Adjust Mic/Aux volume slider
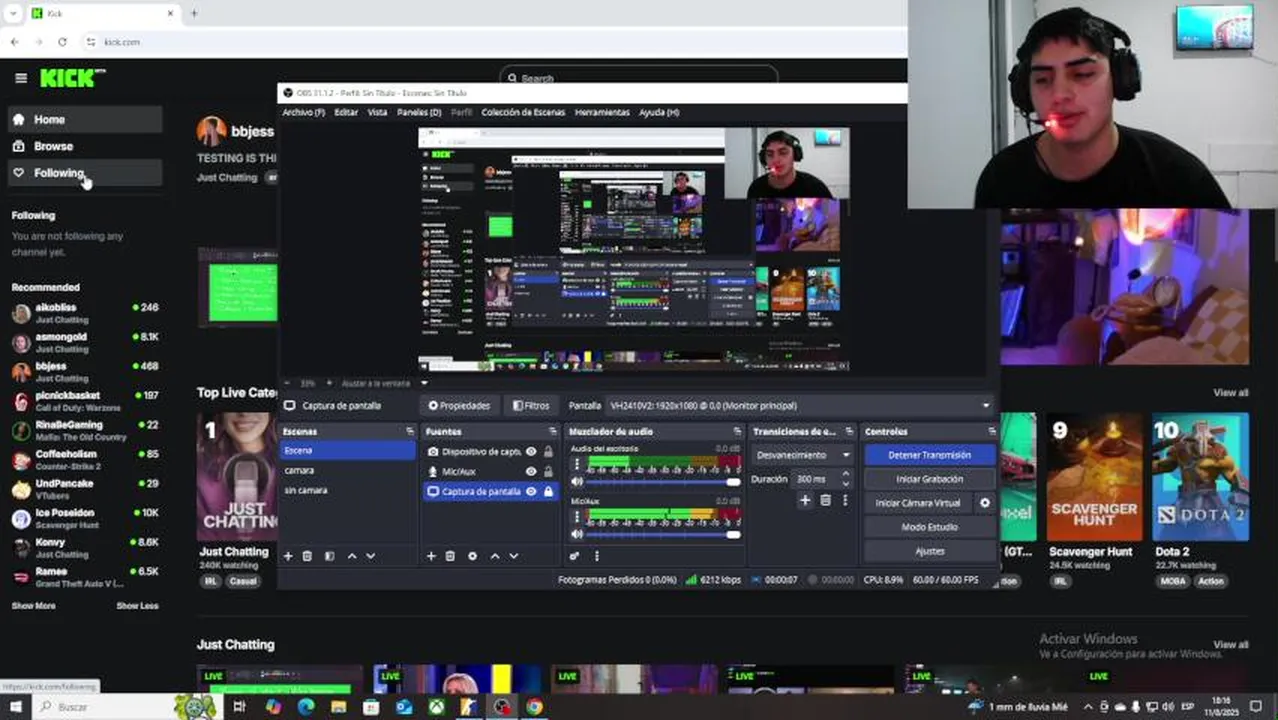1278x720 pixels. 664,534
